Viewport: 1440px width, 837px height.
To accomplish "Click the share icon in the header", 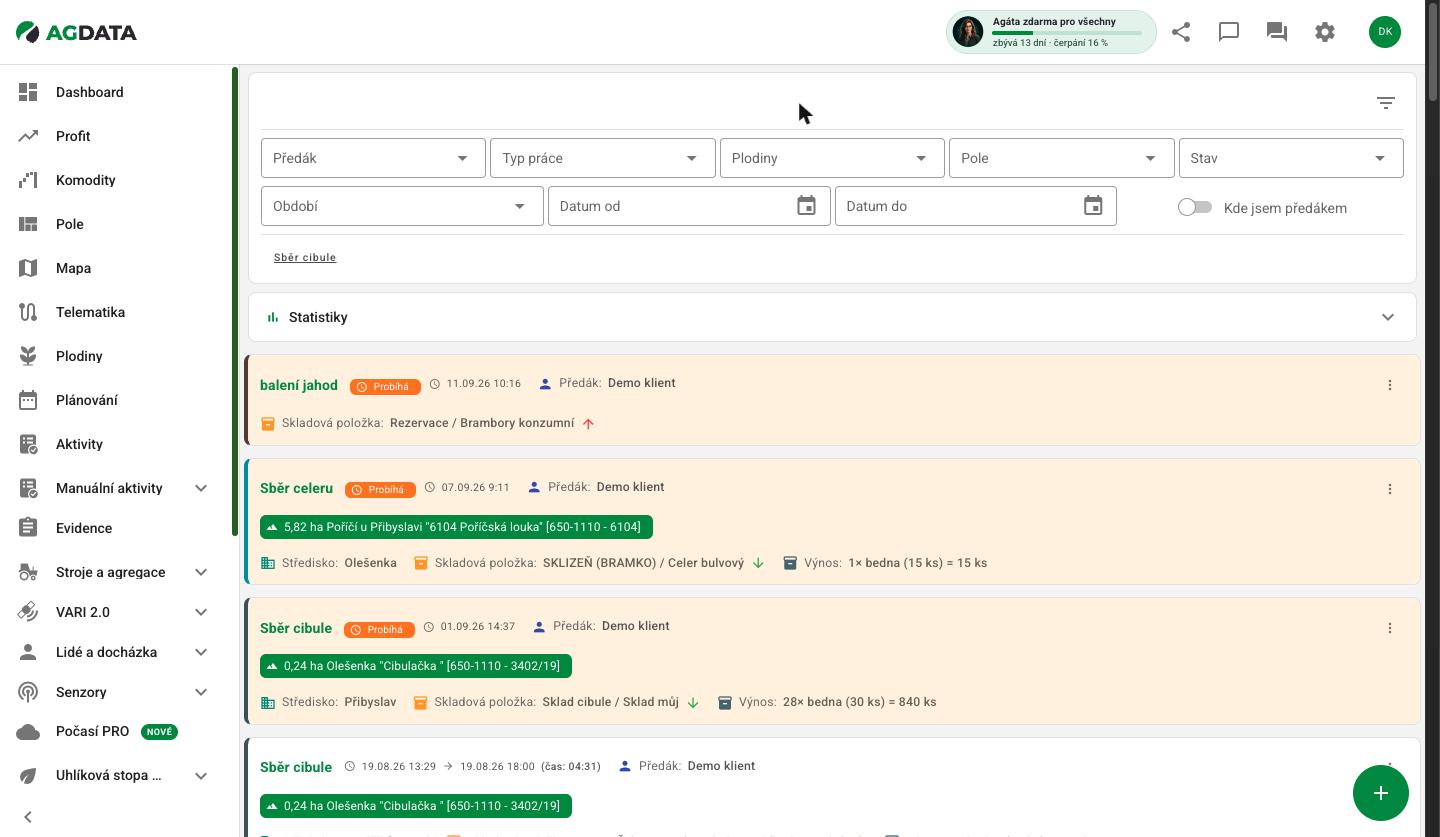I will (1181, 32).
